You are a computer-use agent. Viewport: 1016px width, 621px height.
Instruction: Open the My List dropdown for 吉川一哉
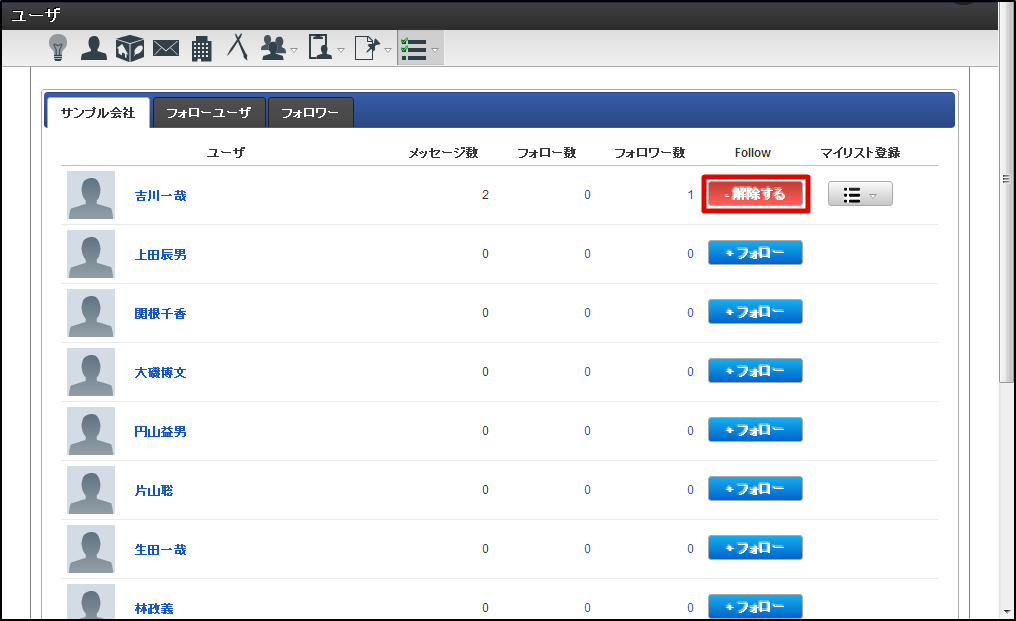(x=860, y=195)
